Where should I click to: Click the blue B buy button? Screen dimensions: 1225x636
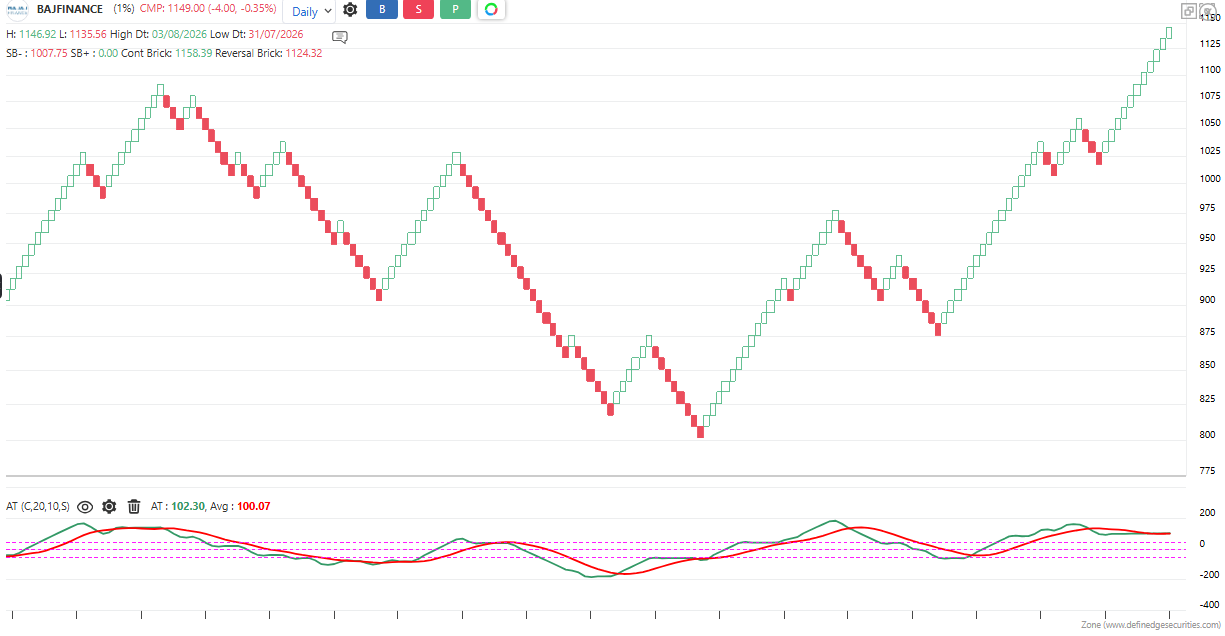click(x=381, y=10)
